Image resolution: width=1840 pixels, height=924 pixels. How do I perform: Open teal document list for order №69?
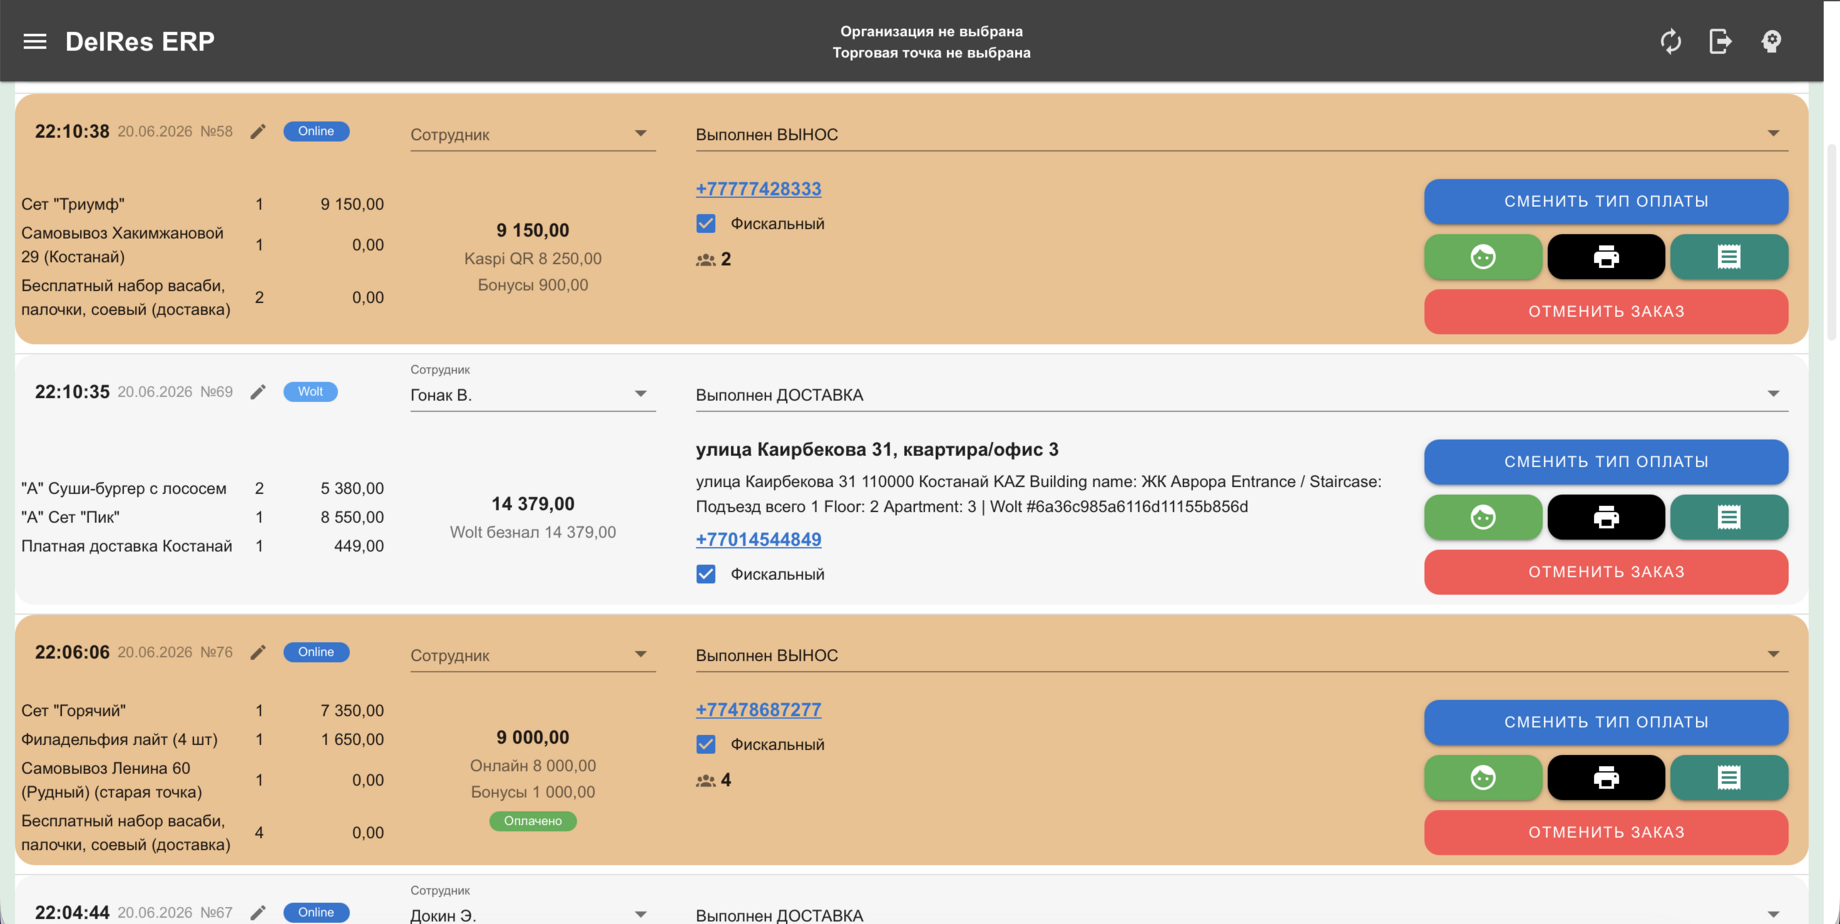[x=1729, y=517]
